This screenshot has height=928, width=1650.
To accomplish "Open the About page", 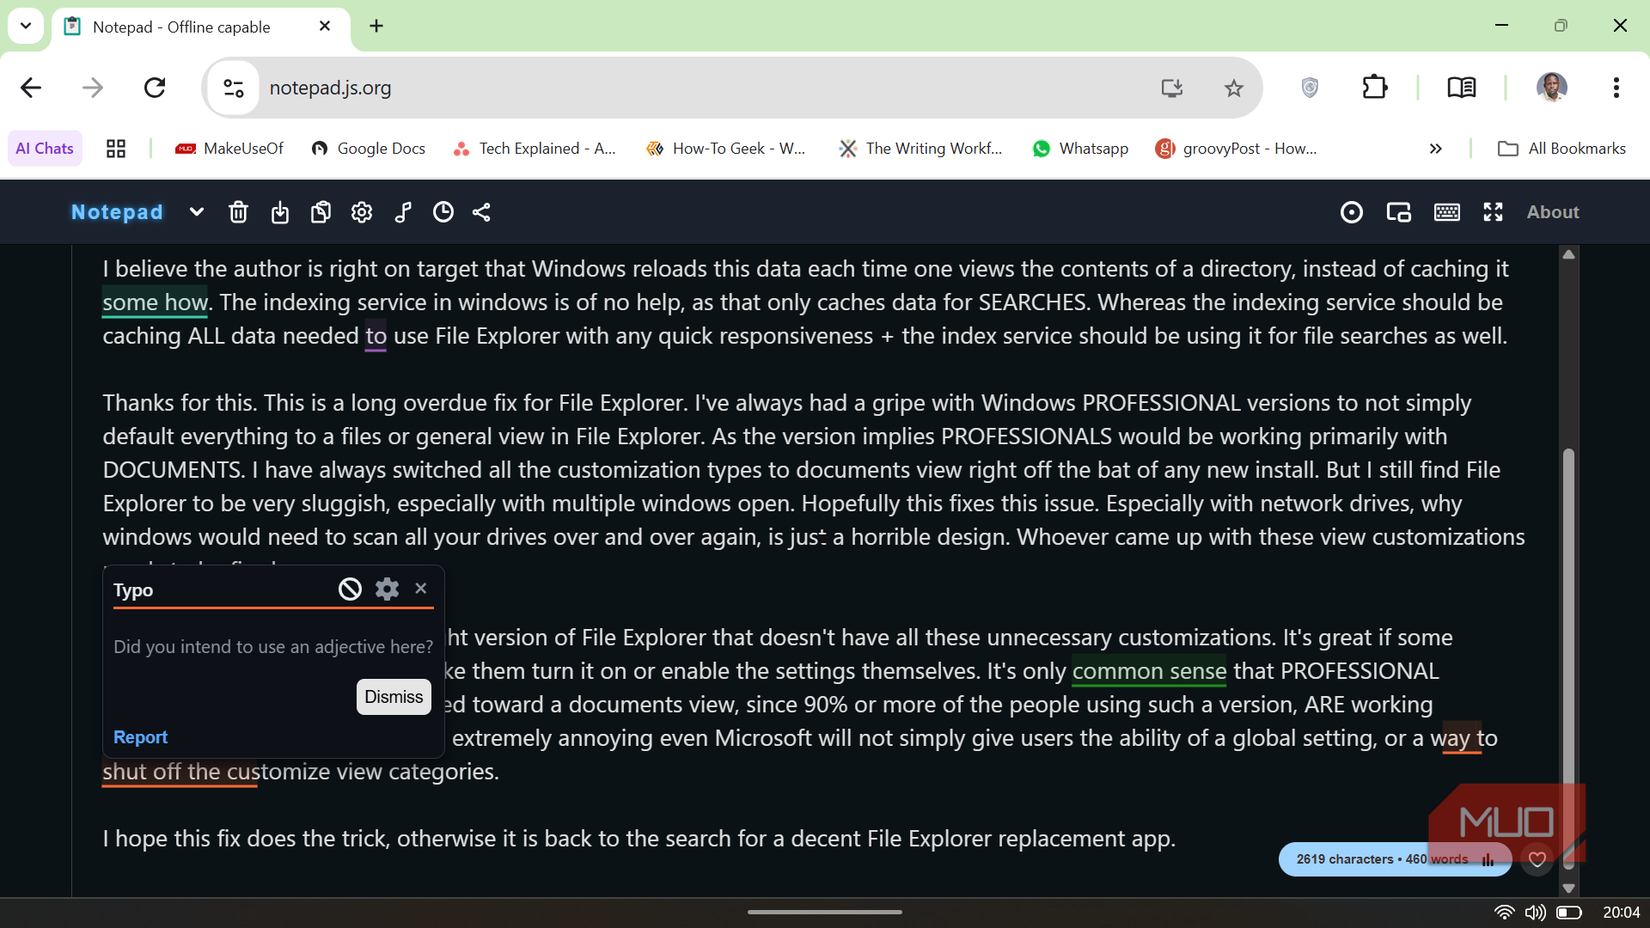I will click(1553, 212).
